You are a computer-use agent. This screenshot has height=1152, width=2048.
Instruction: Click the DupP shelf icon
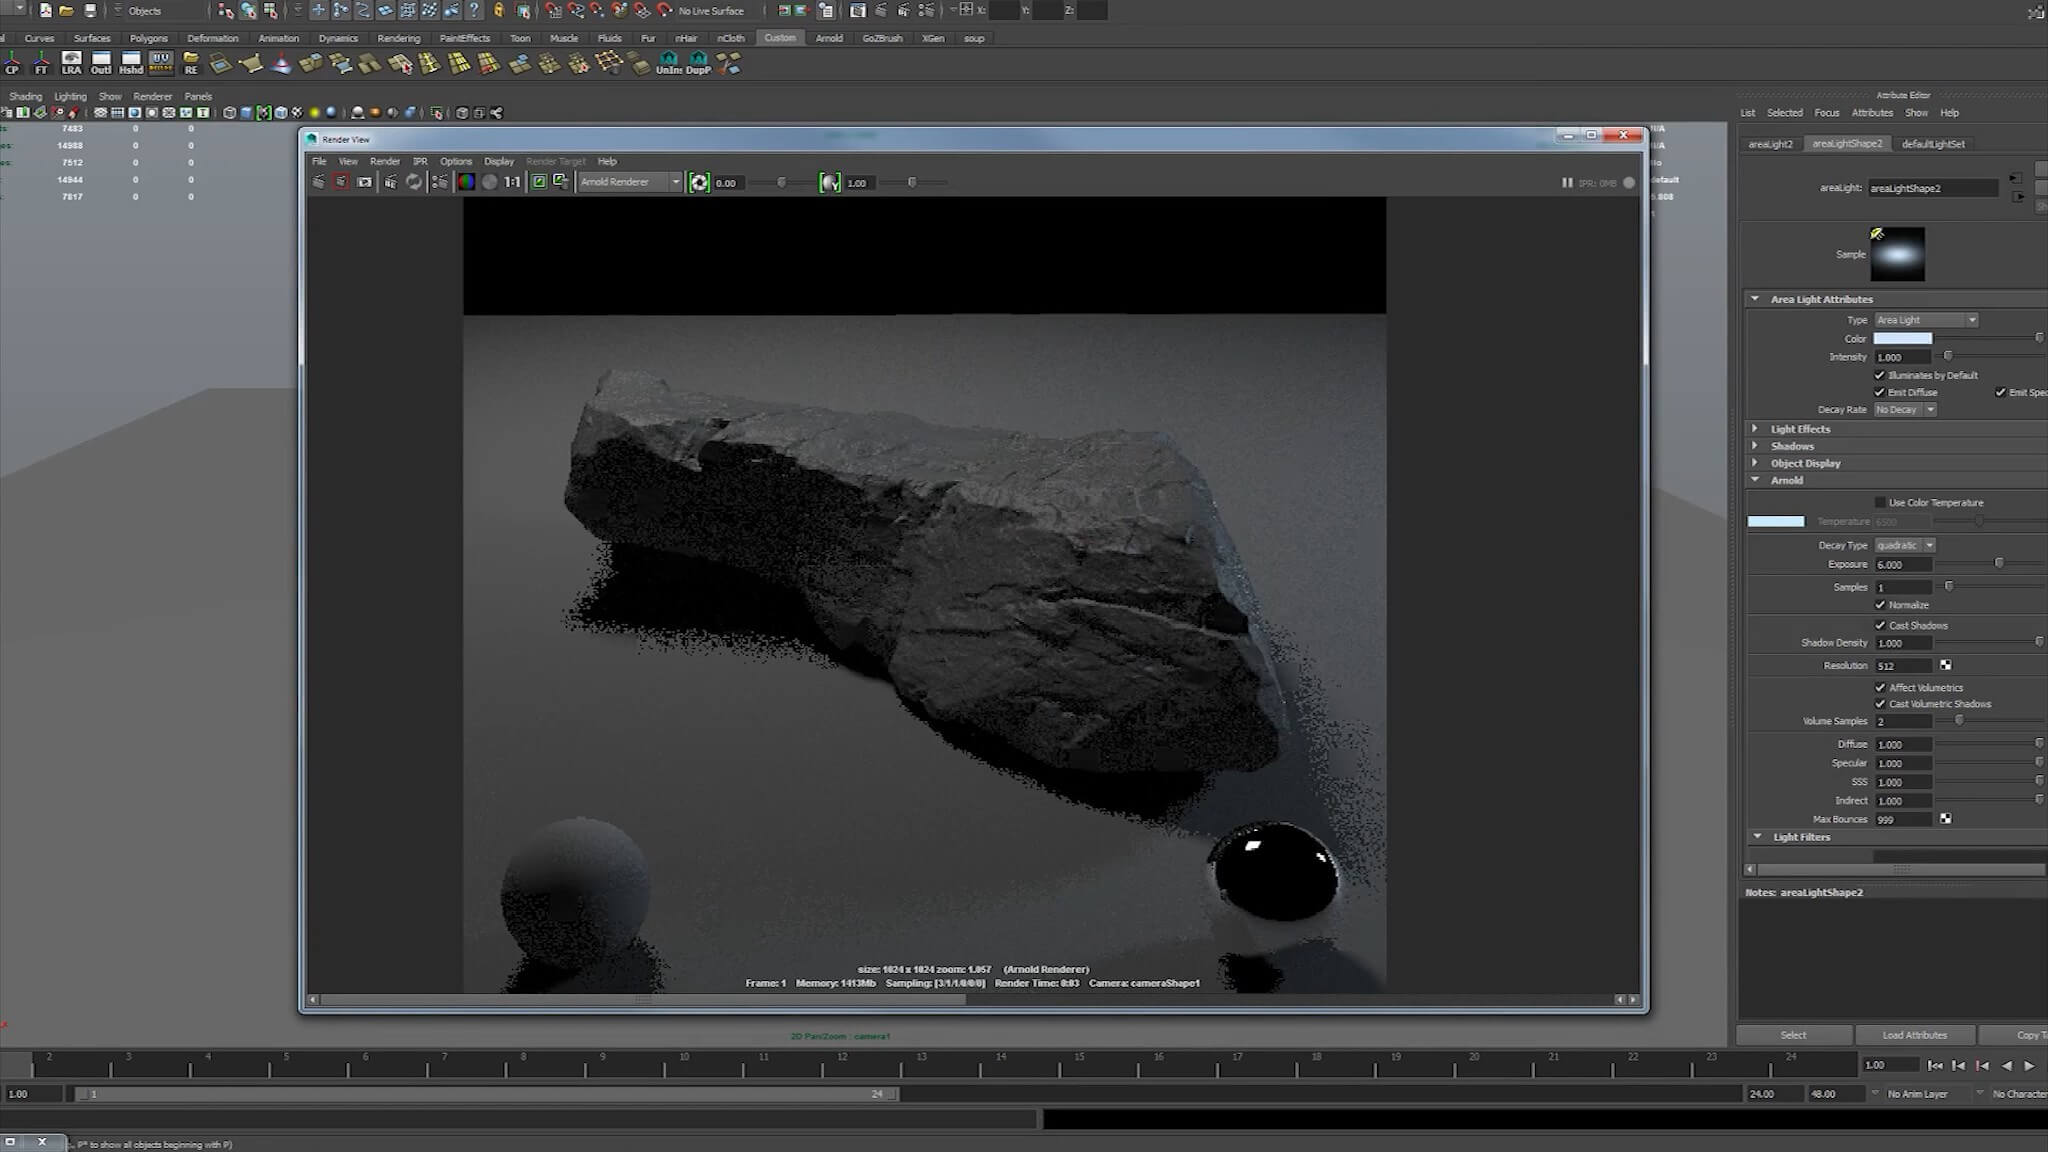click(698, 64)
